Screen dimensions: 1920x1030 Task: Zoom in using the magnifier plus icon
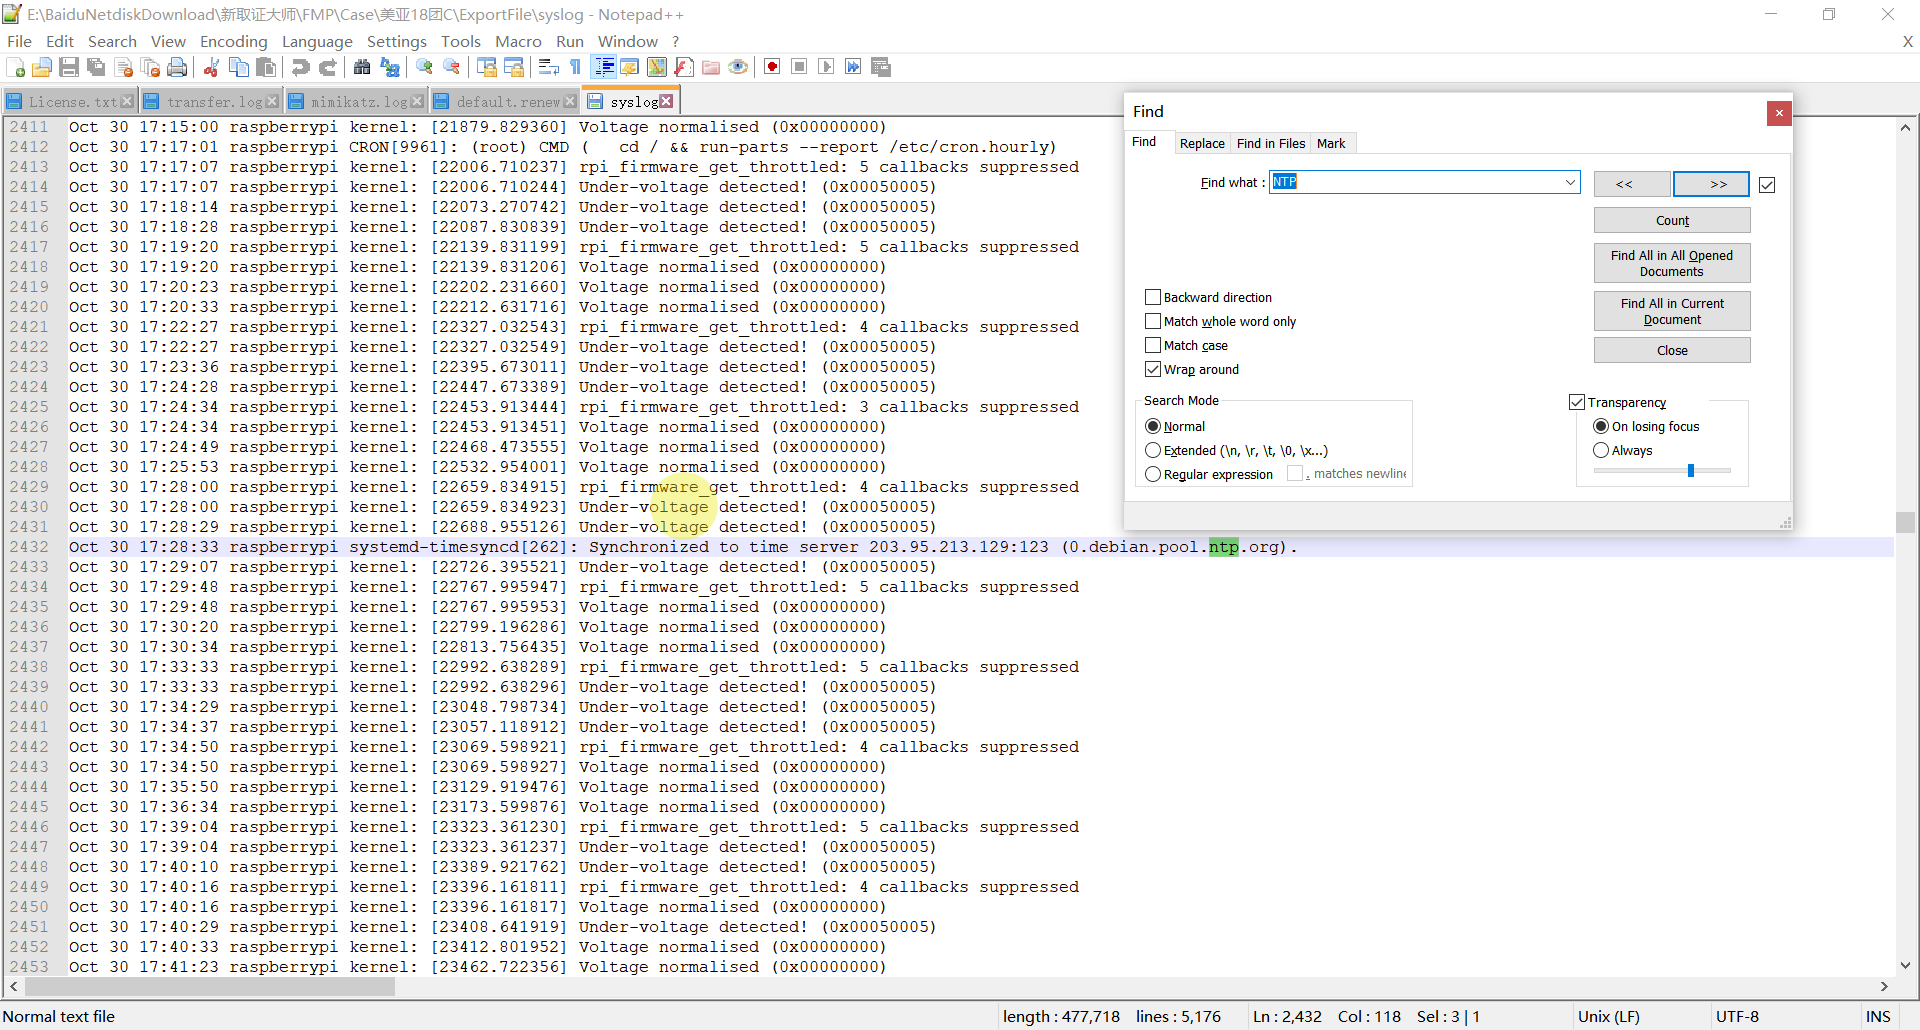click(x=425, y=67)
